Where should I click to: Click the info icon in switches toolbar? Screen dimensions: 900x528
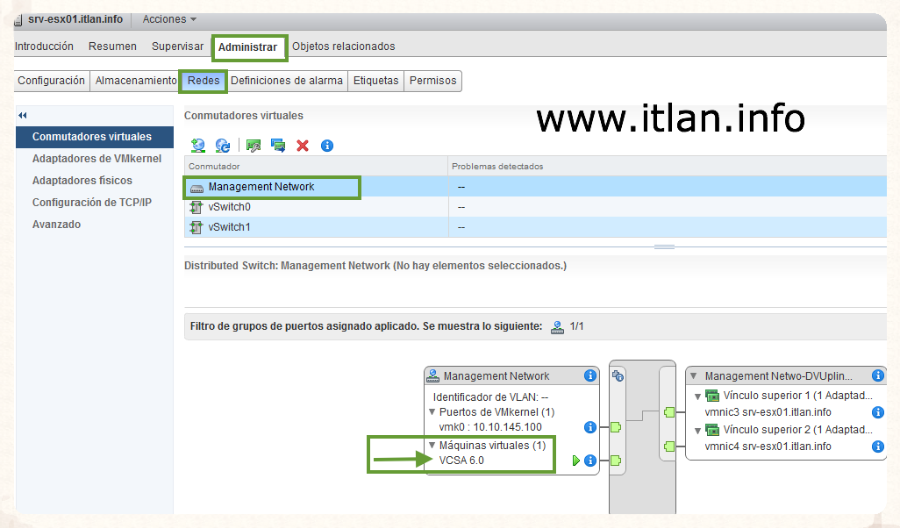coord(327,146)
